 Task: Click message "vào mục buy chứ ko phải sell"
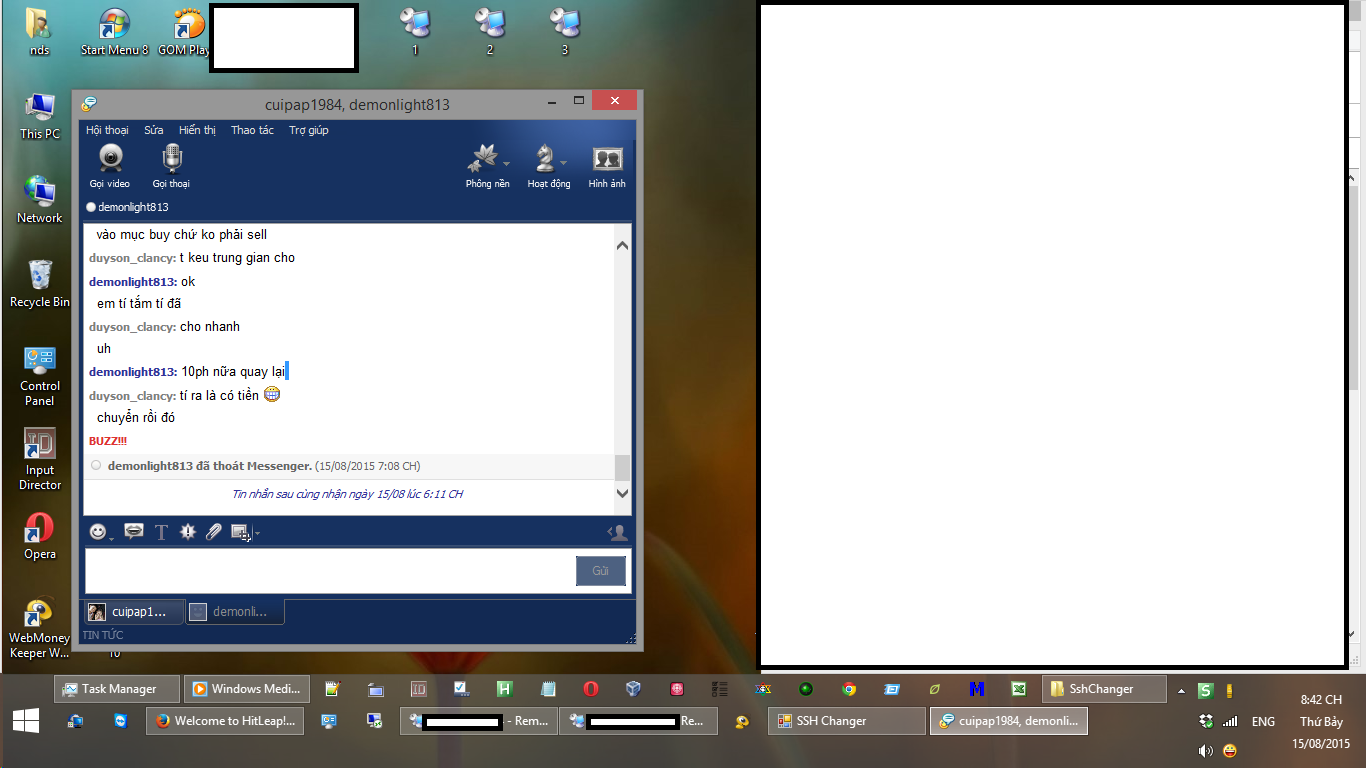tap(182, 235)
